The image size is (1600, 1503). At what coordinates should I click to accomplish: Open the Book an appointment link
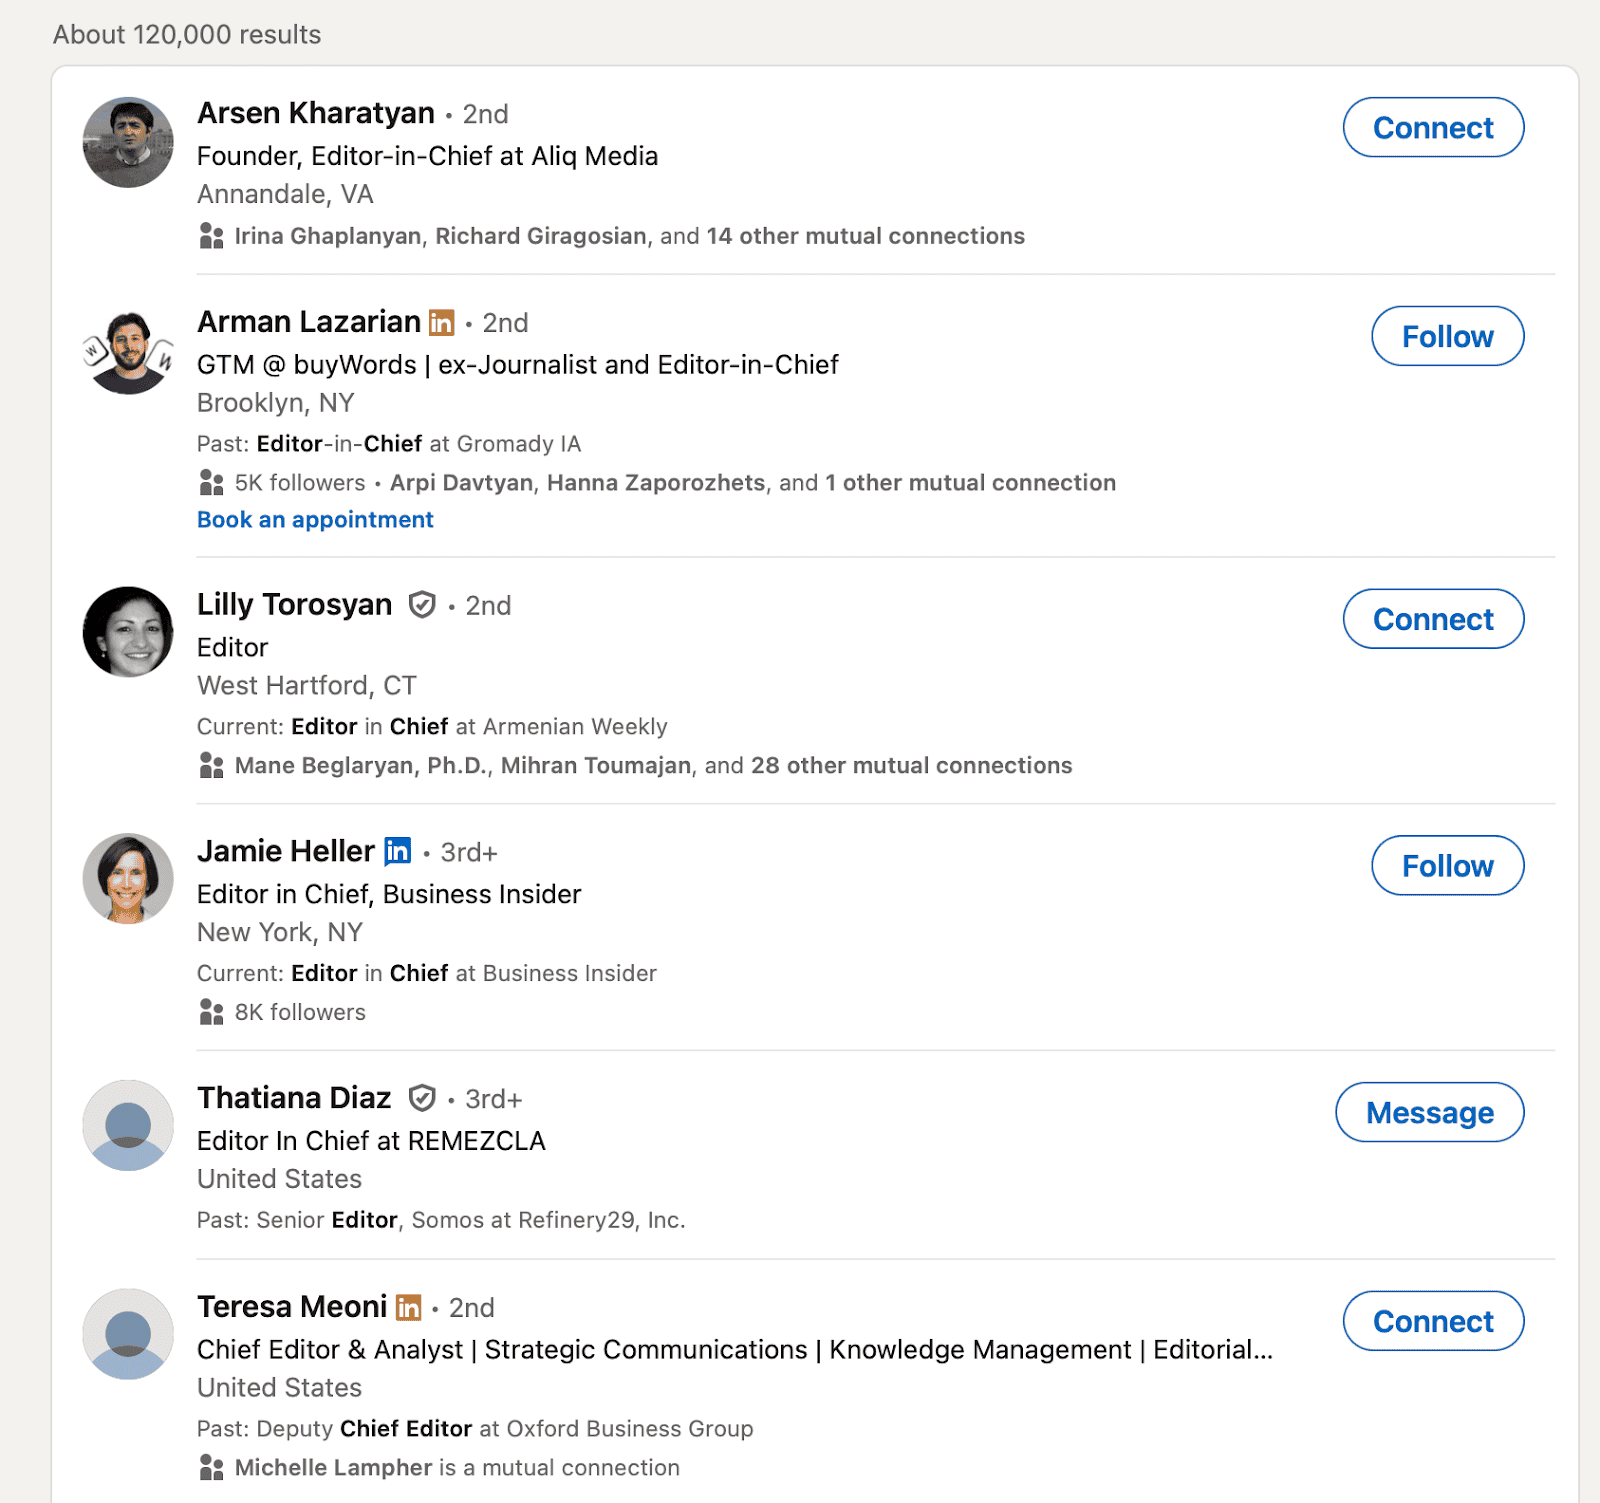tap(315, 519)
